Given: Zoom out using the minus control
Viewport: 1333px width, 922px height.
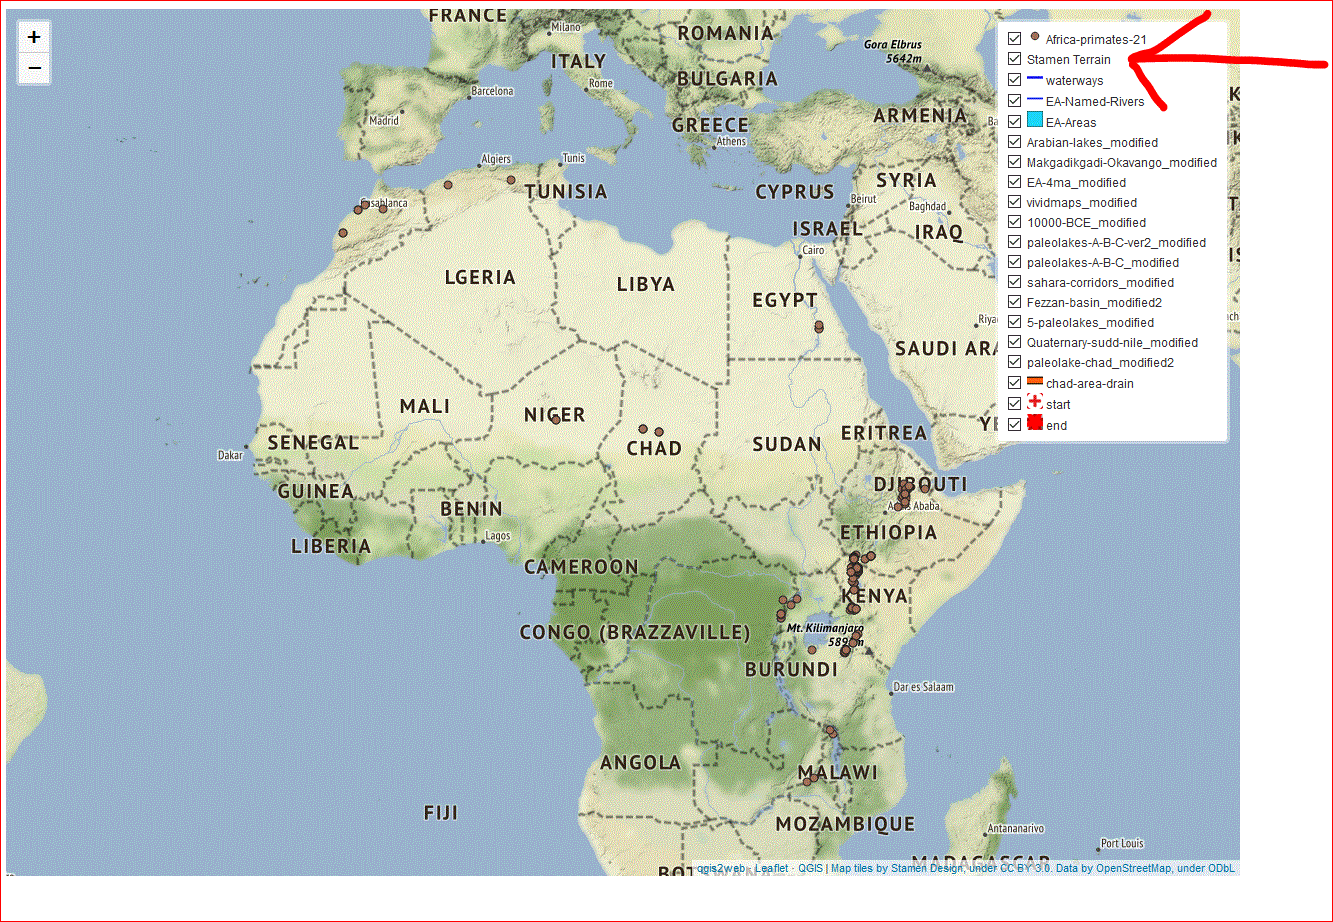Looking at the screenshot, I should [33, 68].
